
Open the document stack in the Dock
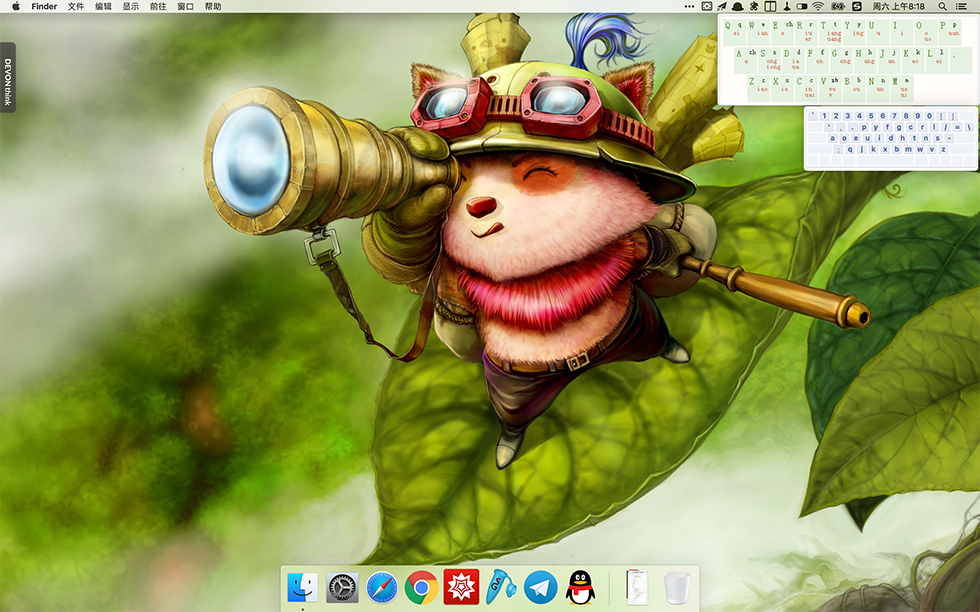637,588
